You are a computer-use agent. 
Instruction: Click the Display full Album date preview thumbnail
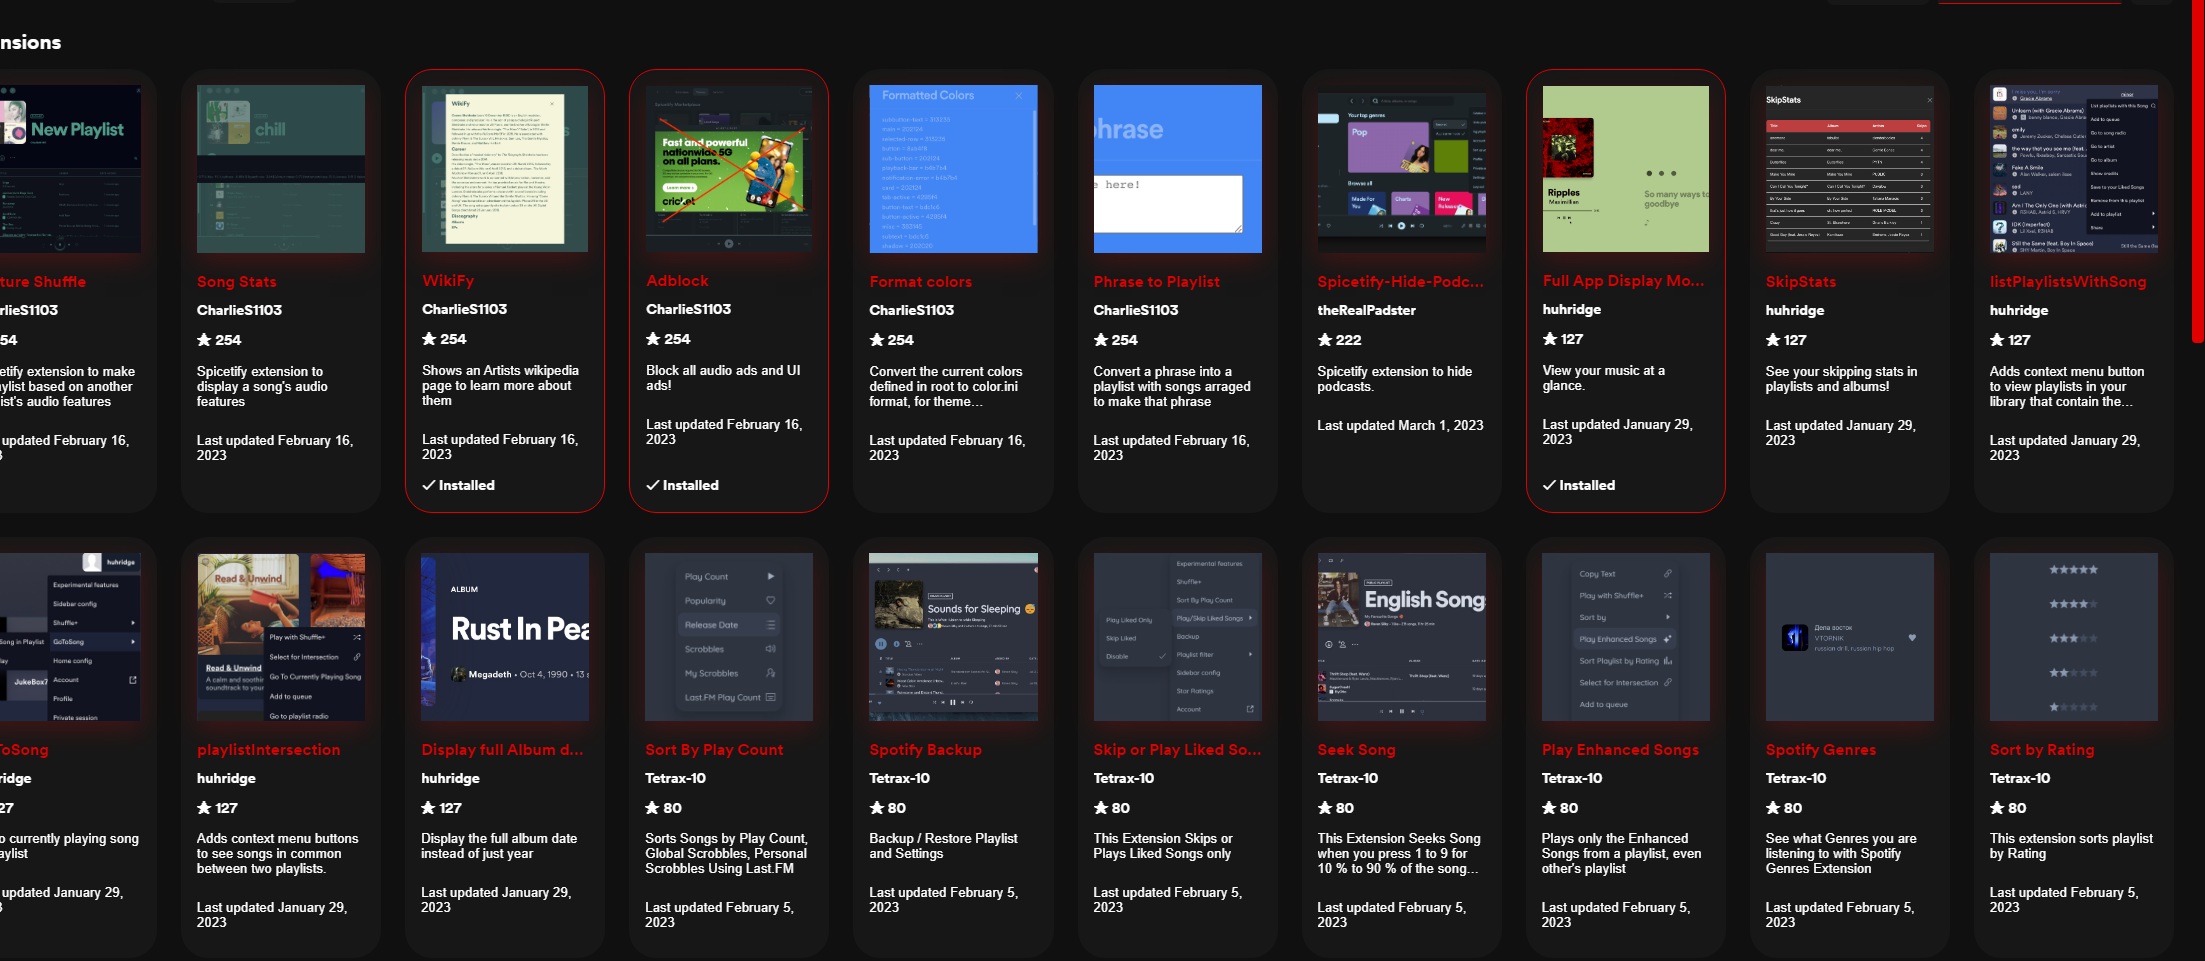tap(504, 637)
